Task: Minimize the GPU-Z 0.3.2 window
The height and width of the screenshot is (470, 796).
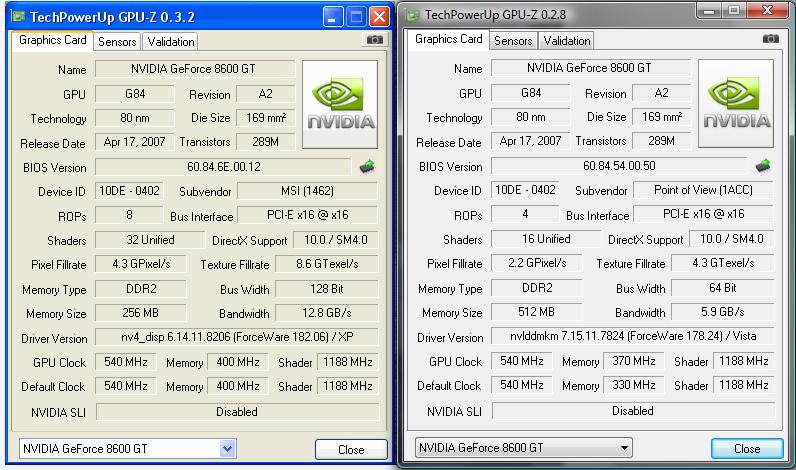Action: click(333, 18)
